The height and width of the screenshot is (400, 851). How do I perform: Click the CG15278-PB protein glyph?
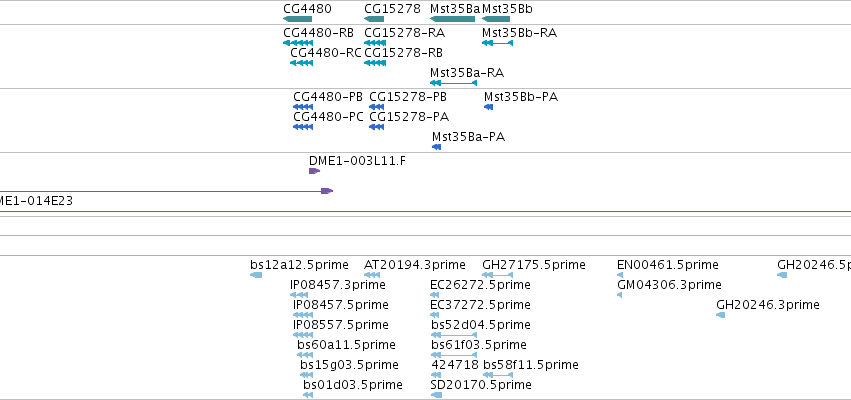coord(376,107)
